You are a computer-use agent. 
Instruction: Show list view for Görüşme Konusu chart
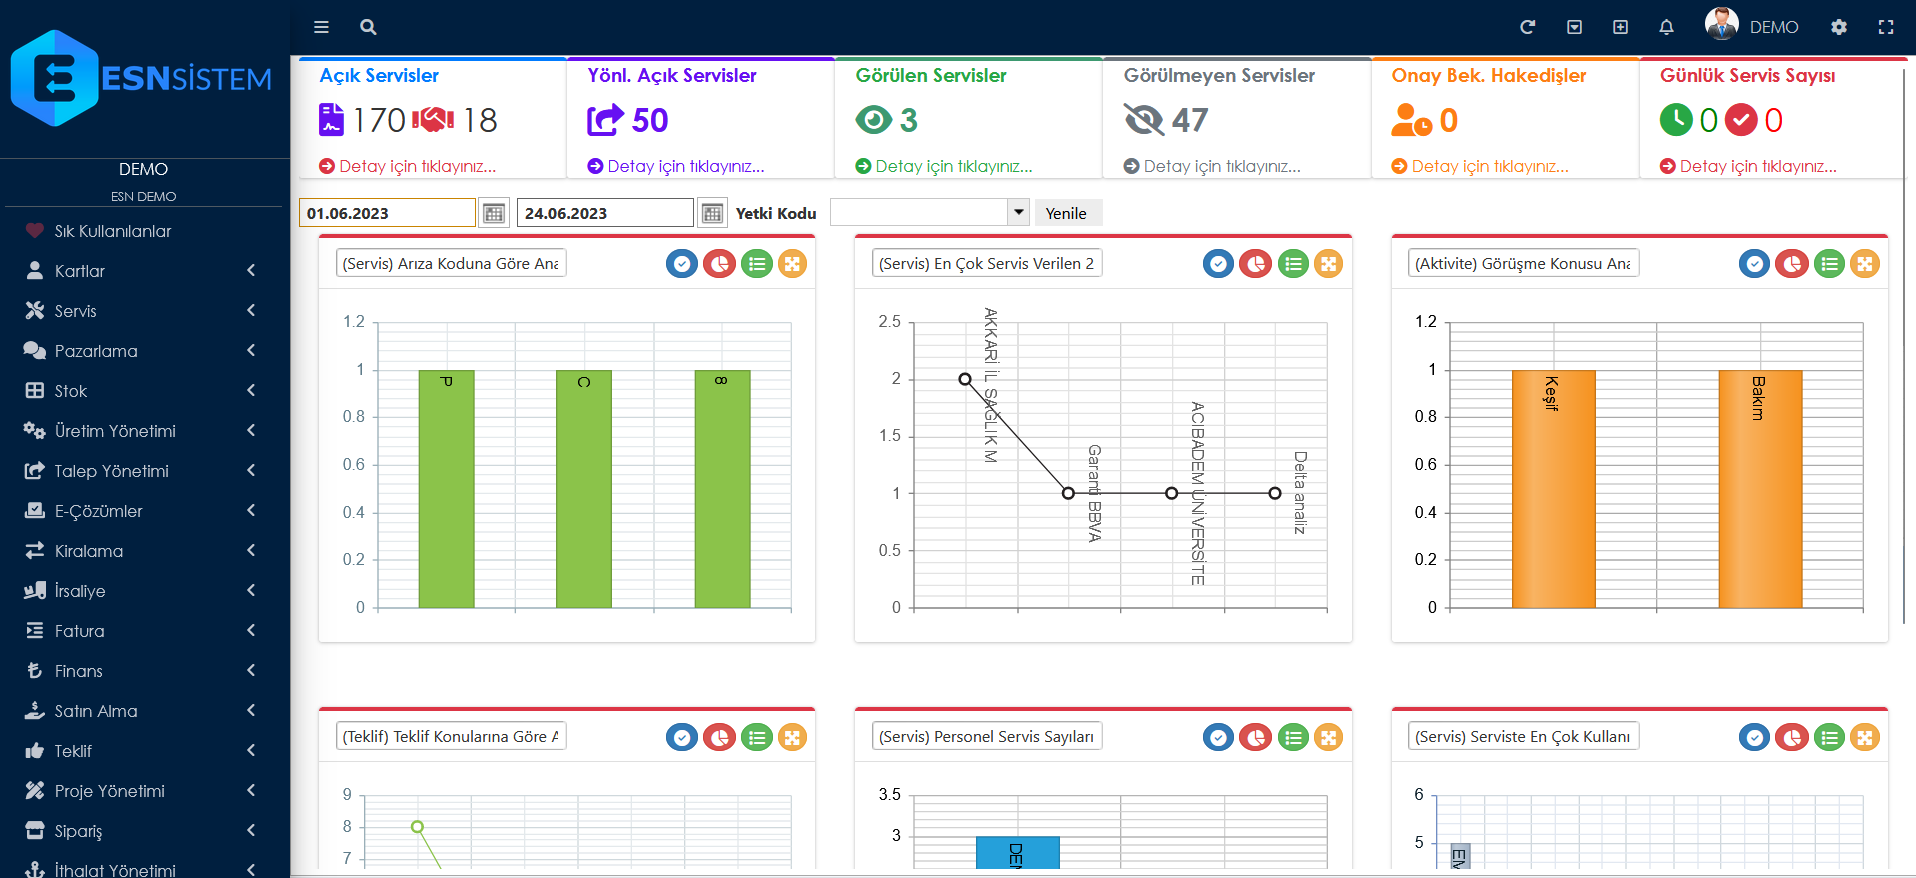(1829, 264)
